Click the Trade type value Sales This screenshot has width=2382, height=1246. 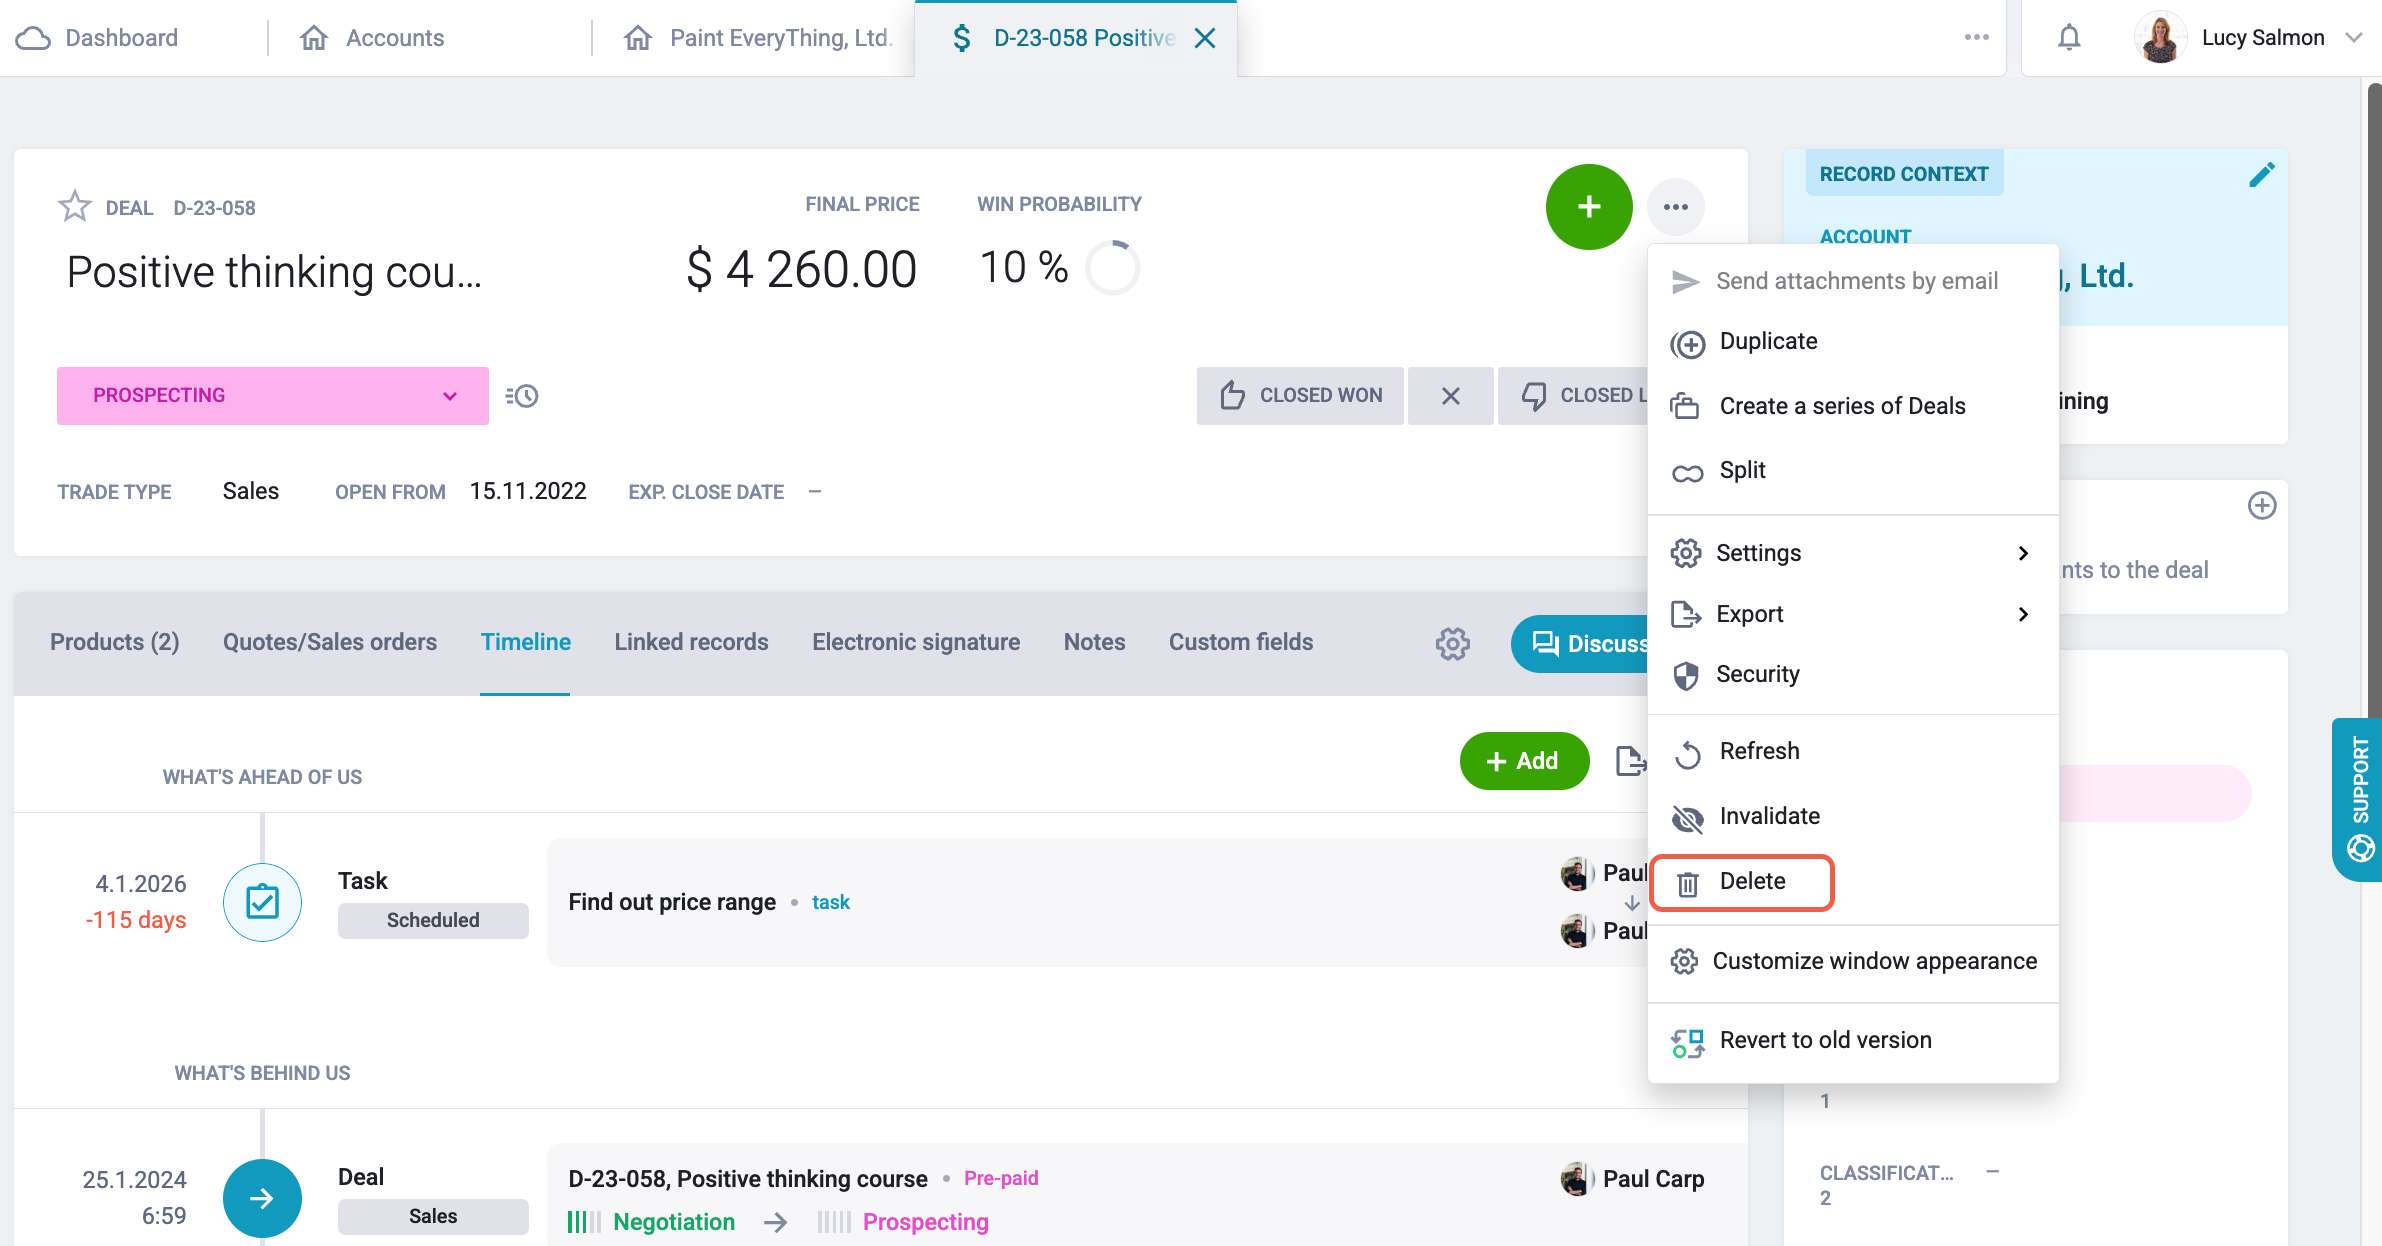250,491
